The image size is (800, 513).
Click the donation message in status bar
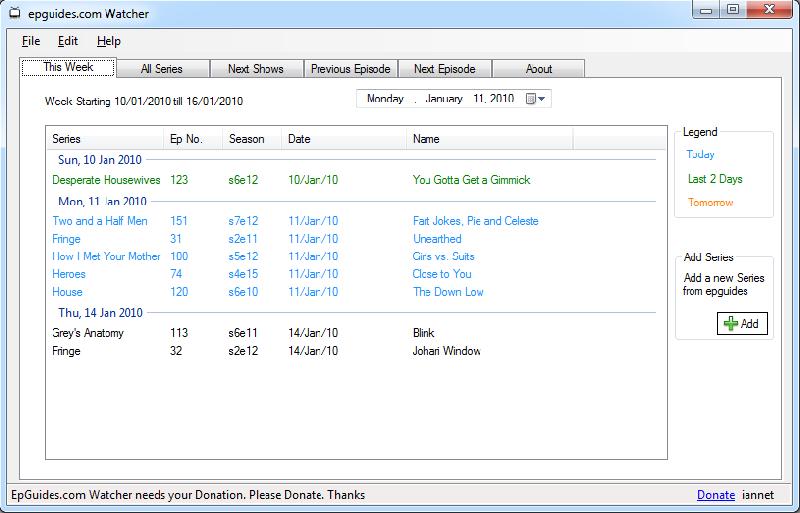[x=188, y=495]
